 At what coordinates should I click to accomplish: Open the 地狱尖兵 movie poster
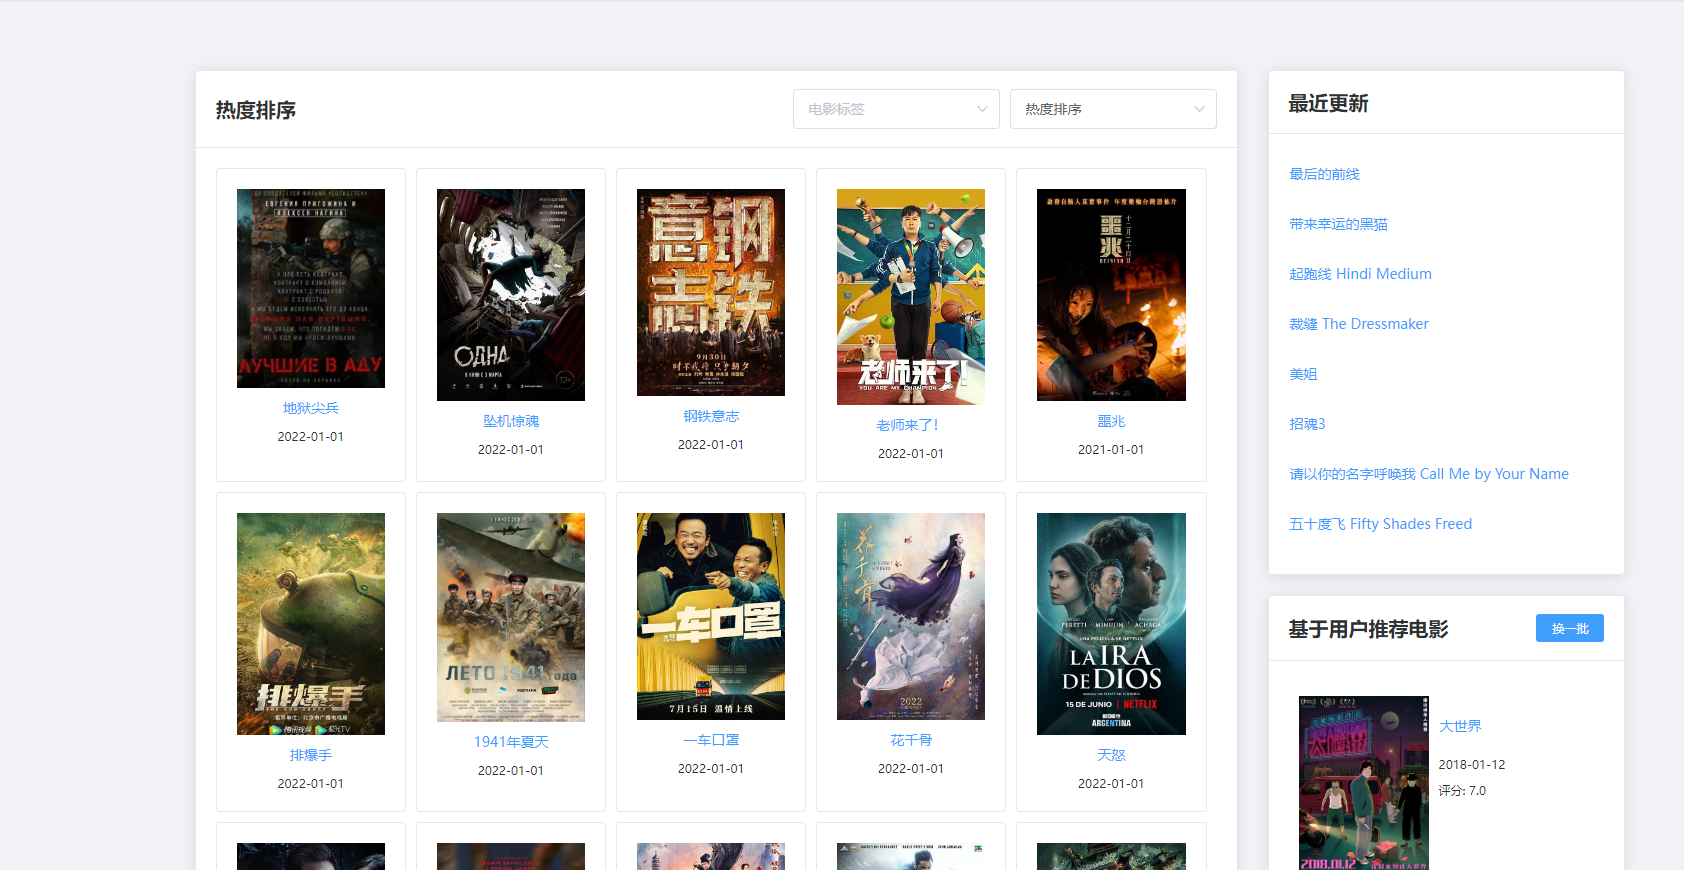311,288
